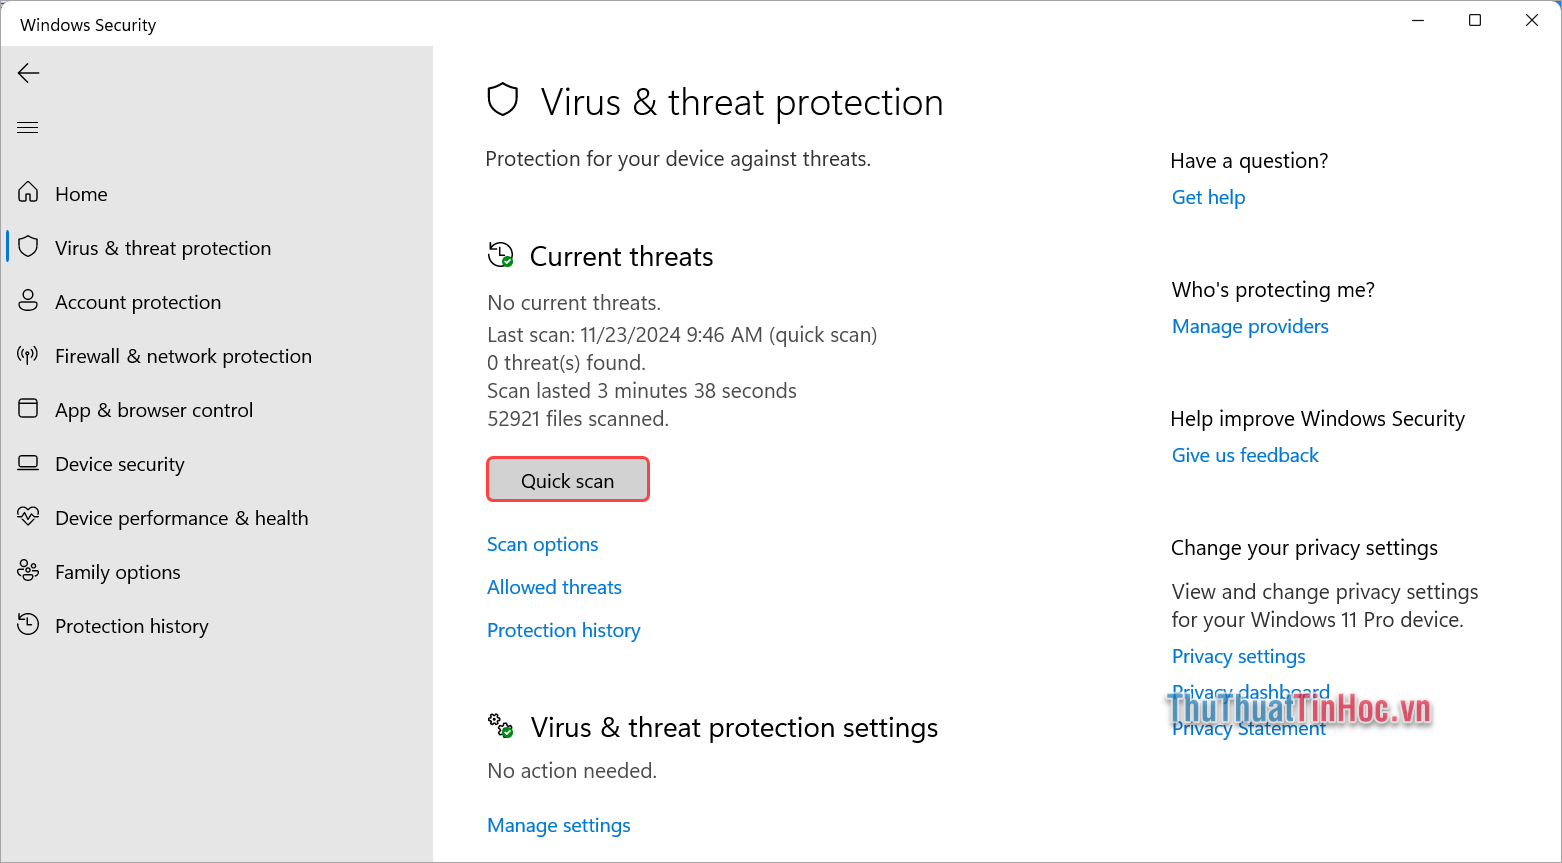This screenshot has width=1562, height=863.
Task: Open the Manage providers link
Action: 1250,326
